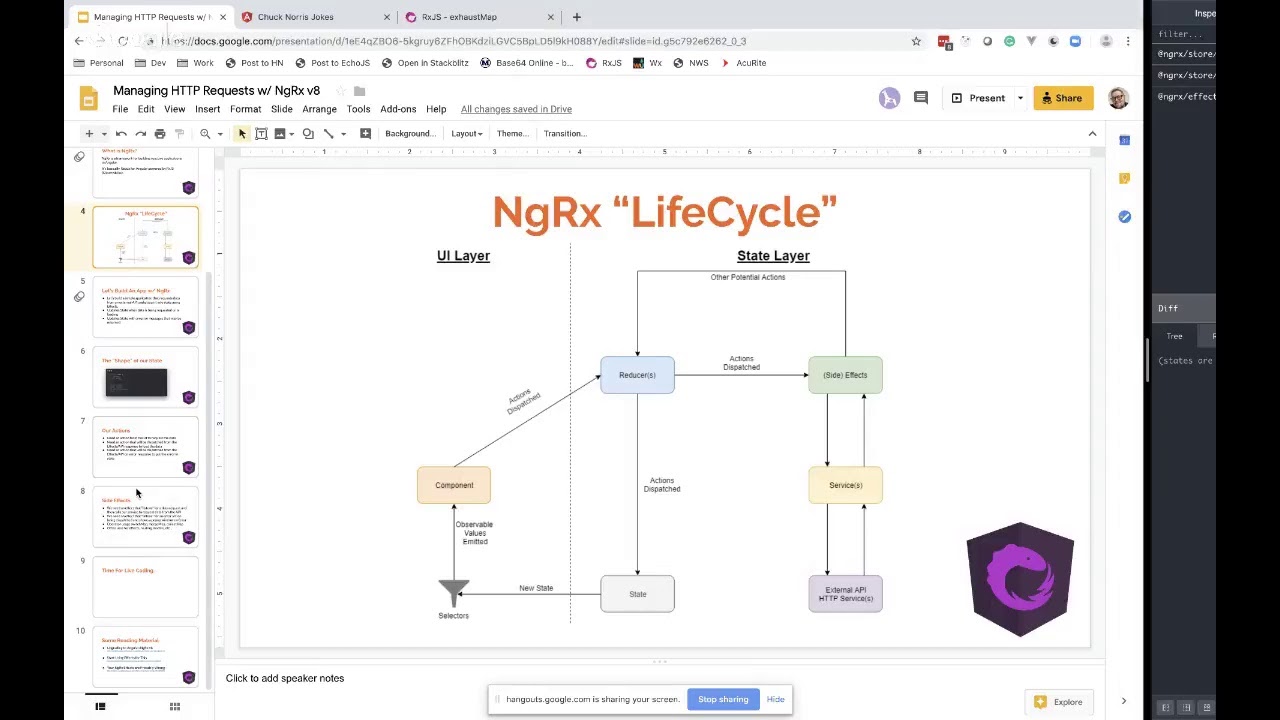Click the Background... button

coord(410,134)
